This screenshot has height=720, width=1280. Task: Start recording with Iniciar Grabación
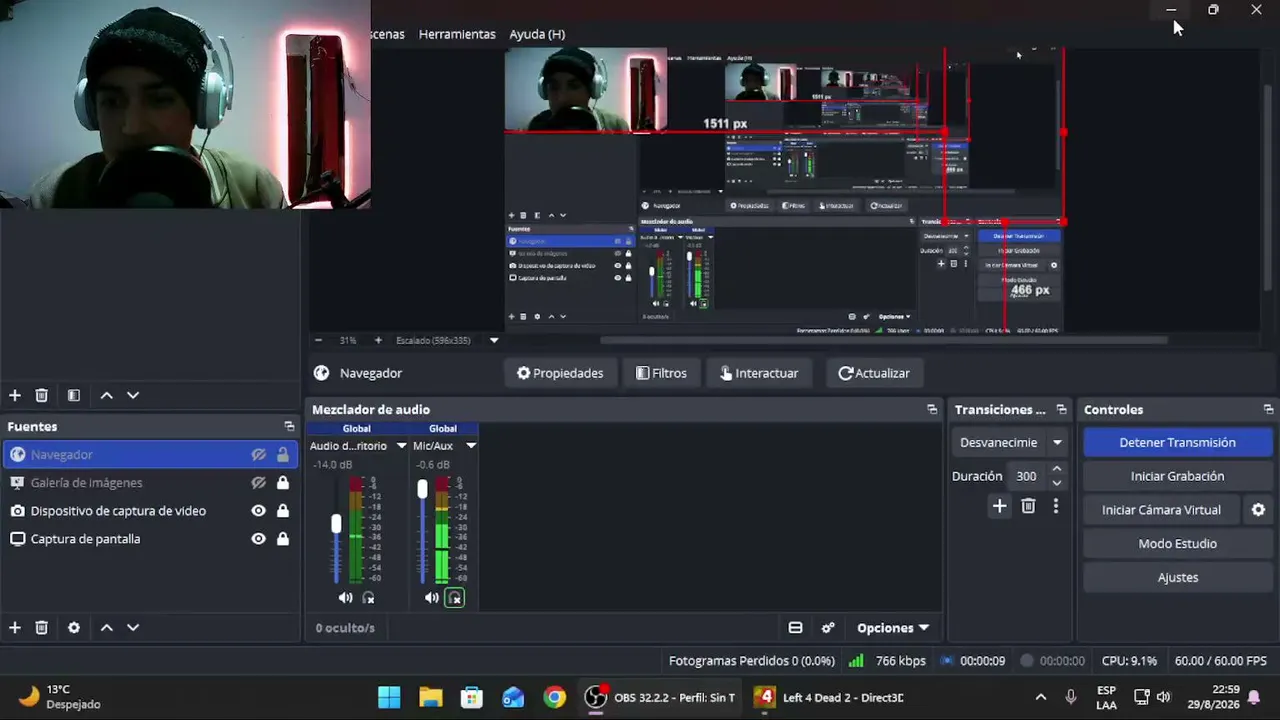1178,476
